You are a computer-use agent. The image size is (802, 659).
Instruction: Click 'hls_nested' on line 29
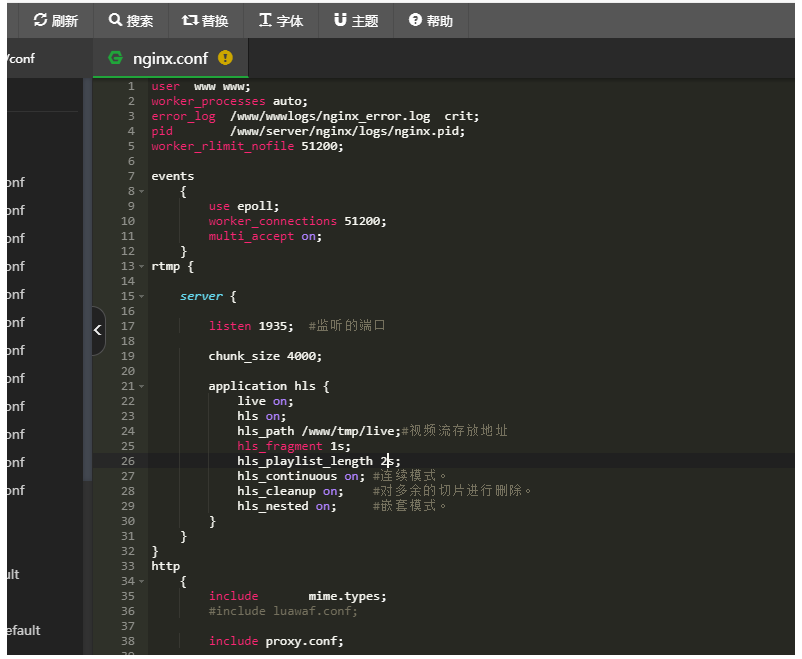[x=273, y=507]
